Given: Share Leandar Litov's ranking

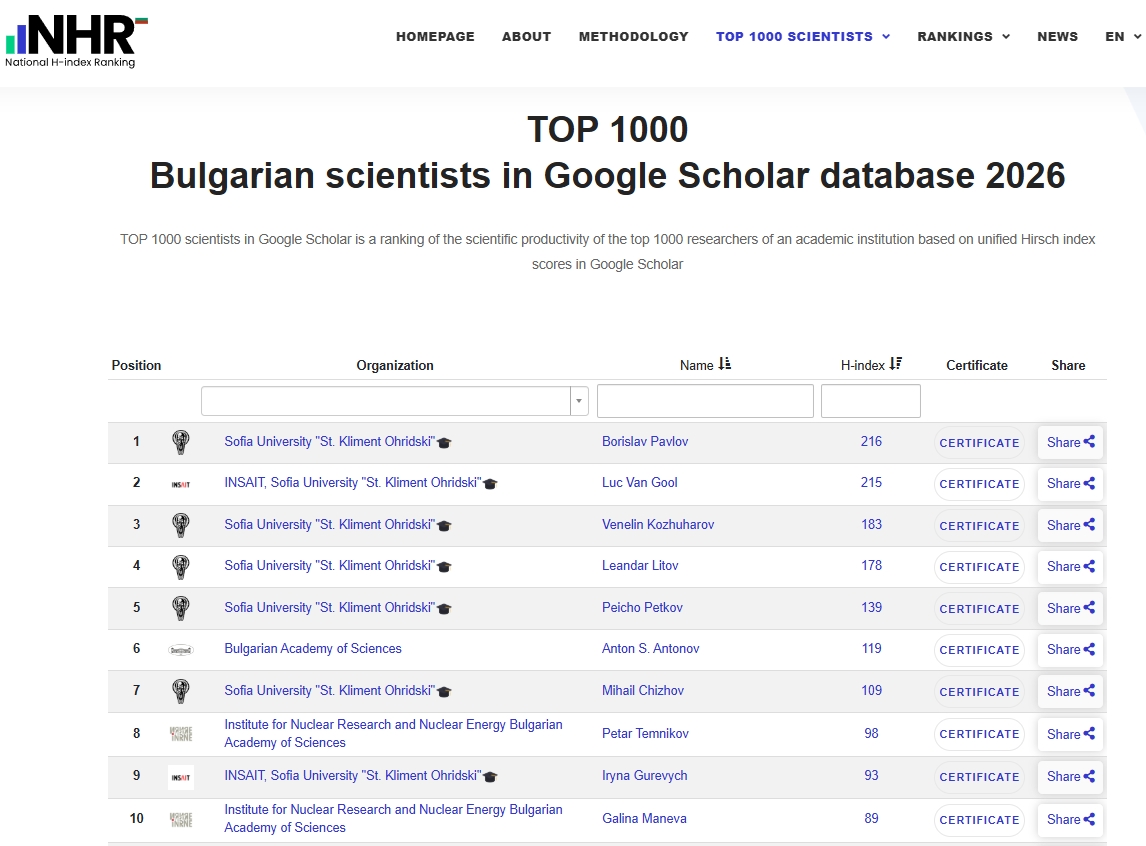Looking at the screenshot, I should 1070,566.
